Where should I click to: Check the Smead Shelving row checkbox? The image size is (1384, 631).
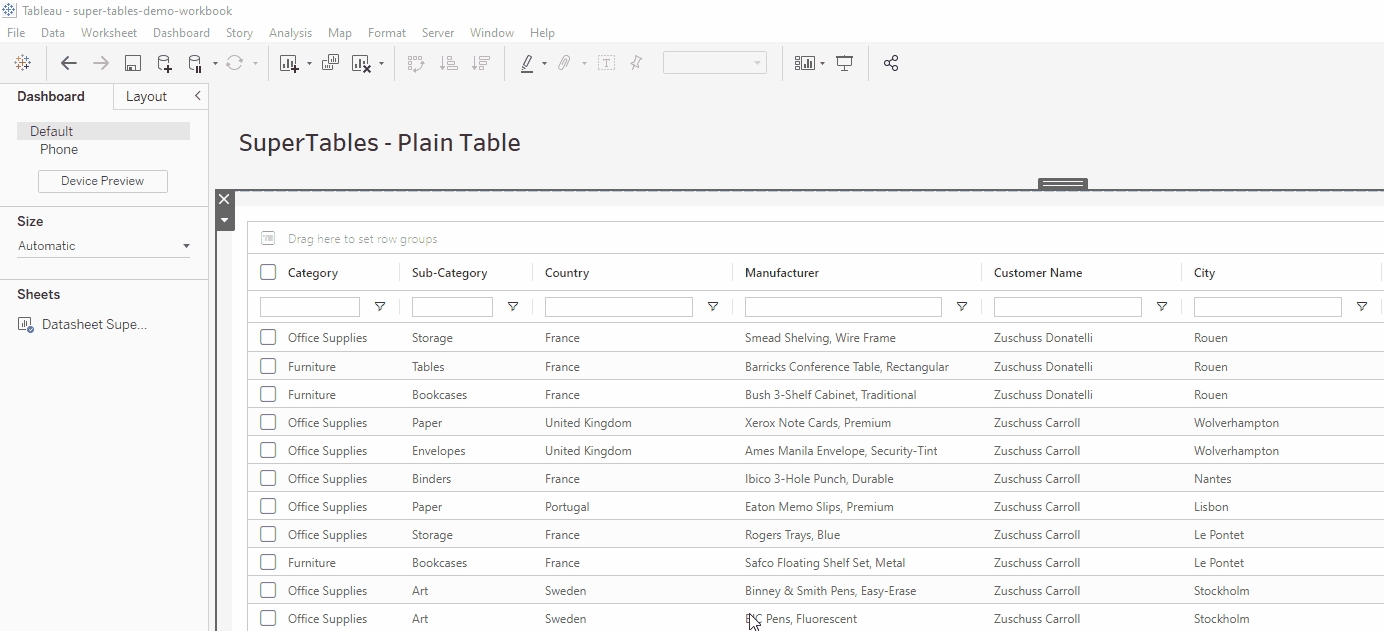tap(268, 338)
